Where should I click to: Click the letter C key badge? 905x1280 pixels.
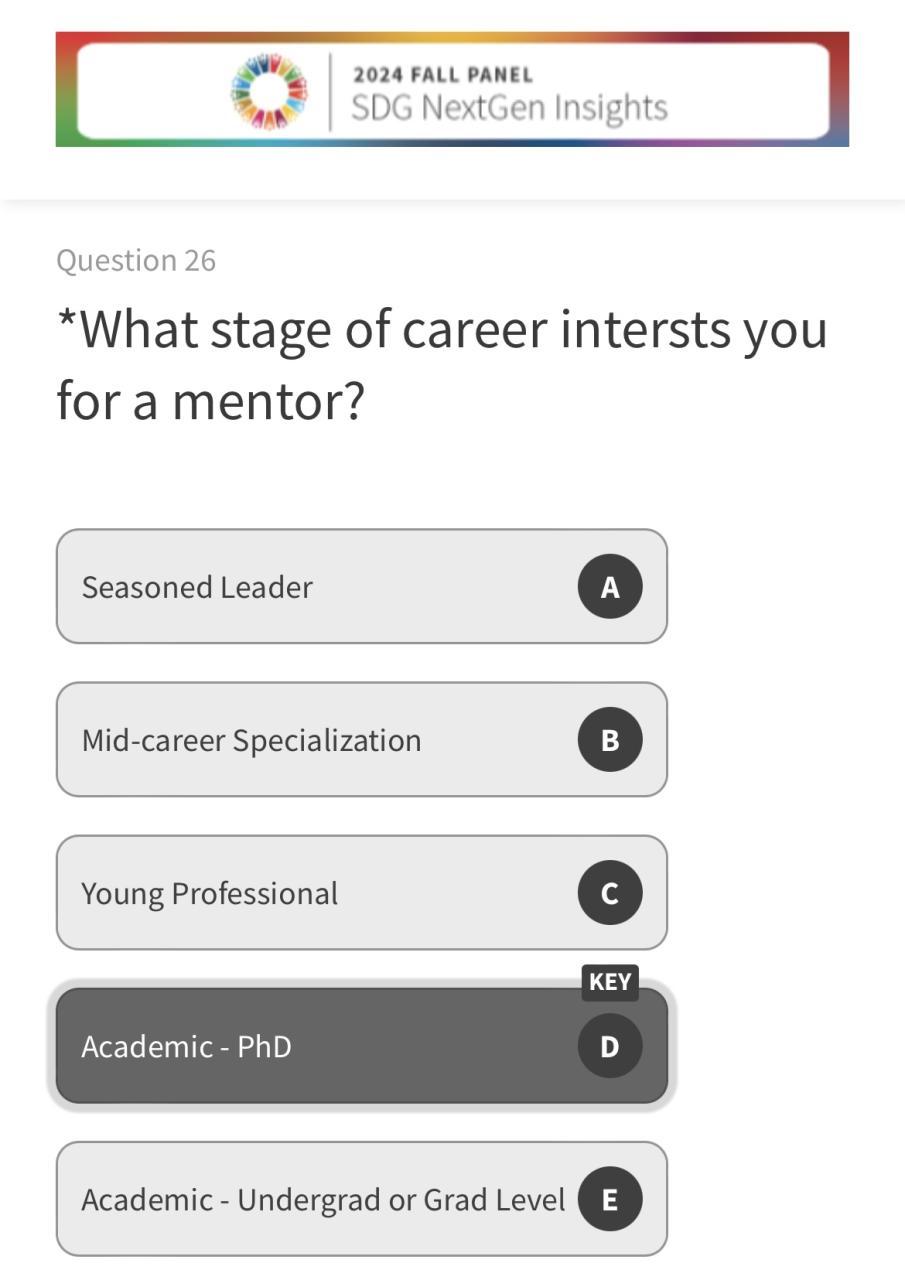coord(609,893)
